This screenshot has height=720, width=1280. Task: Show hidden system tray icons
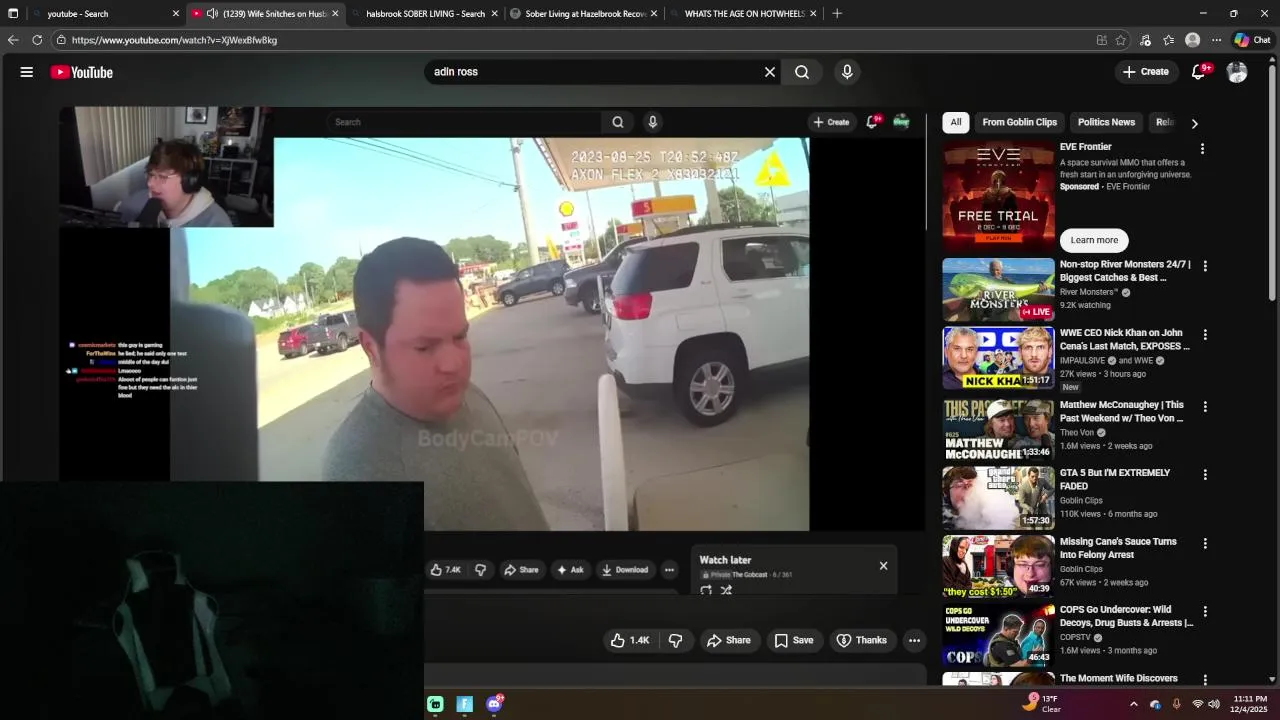point(1133,704)
